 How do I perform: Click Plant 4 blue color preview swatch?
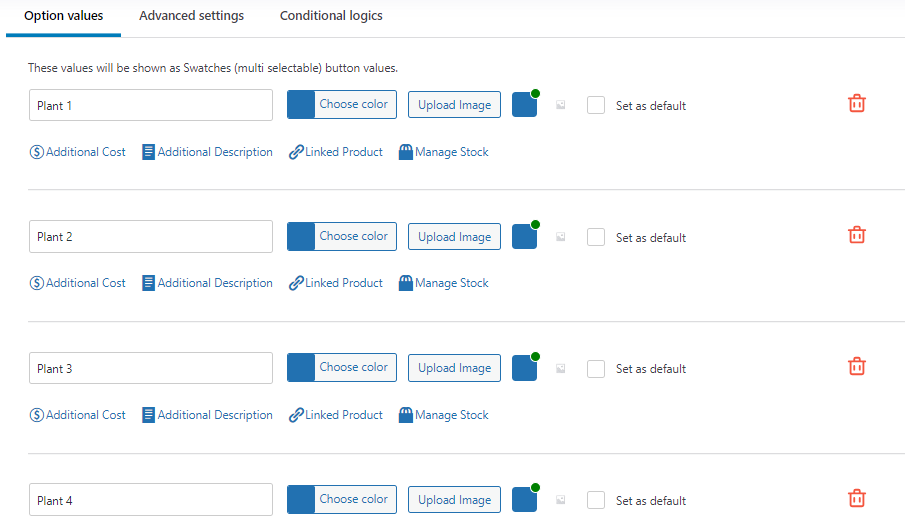tap(524, 500)
